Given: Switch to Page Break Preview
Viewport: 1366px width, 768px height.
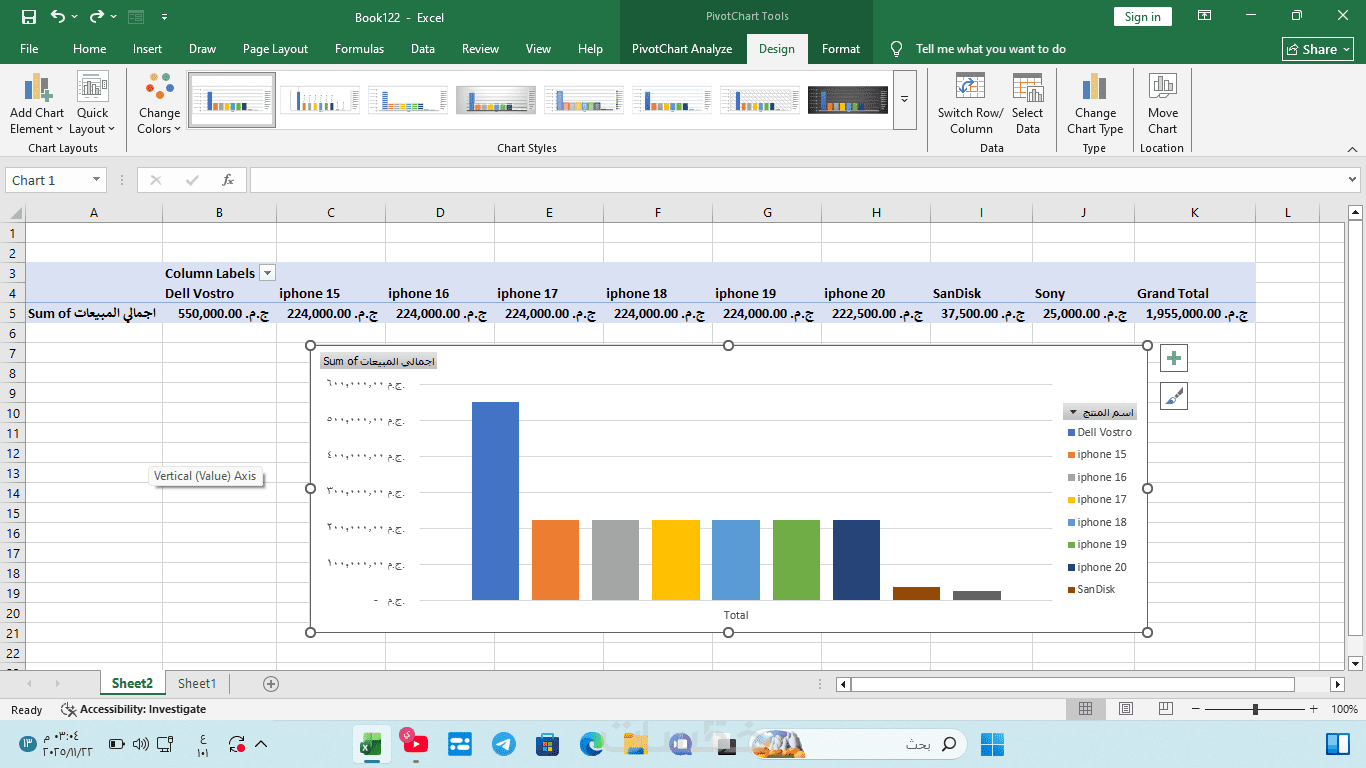Looking at the screenshot, I should click(1166, 709).
